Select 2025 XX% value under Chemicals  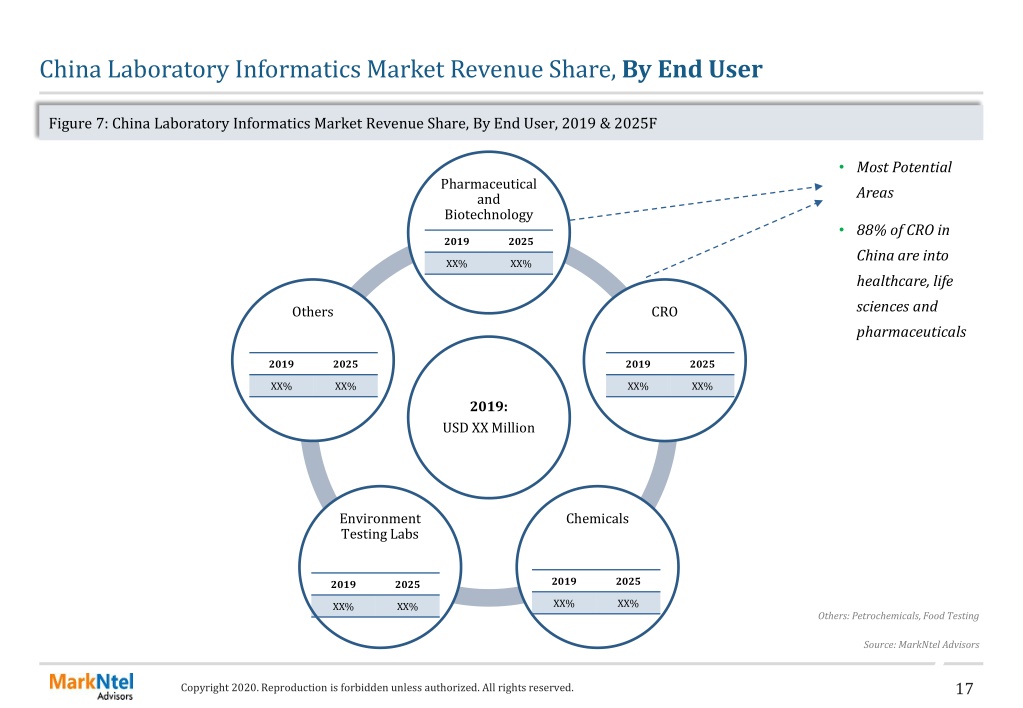[x=628, y=604]
